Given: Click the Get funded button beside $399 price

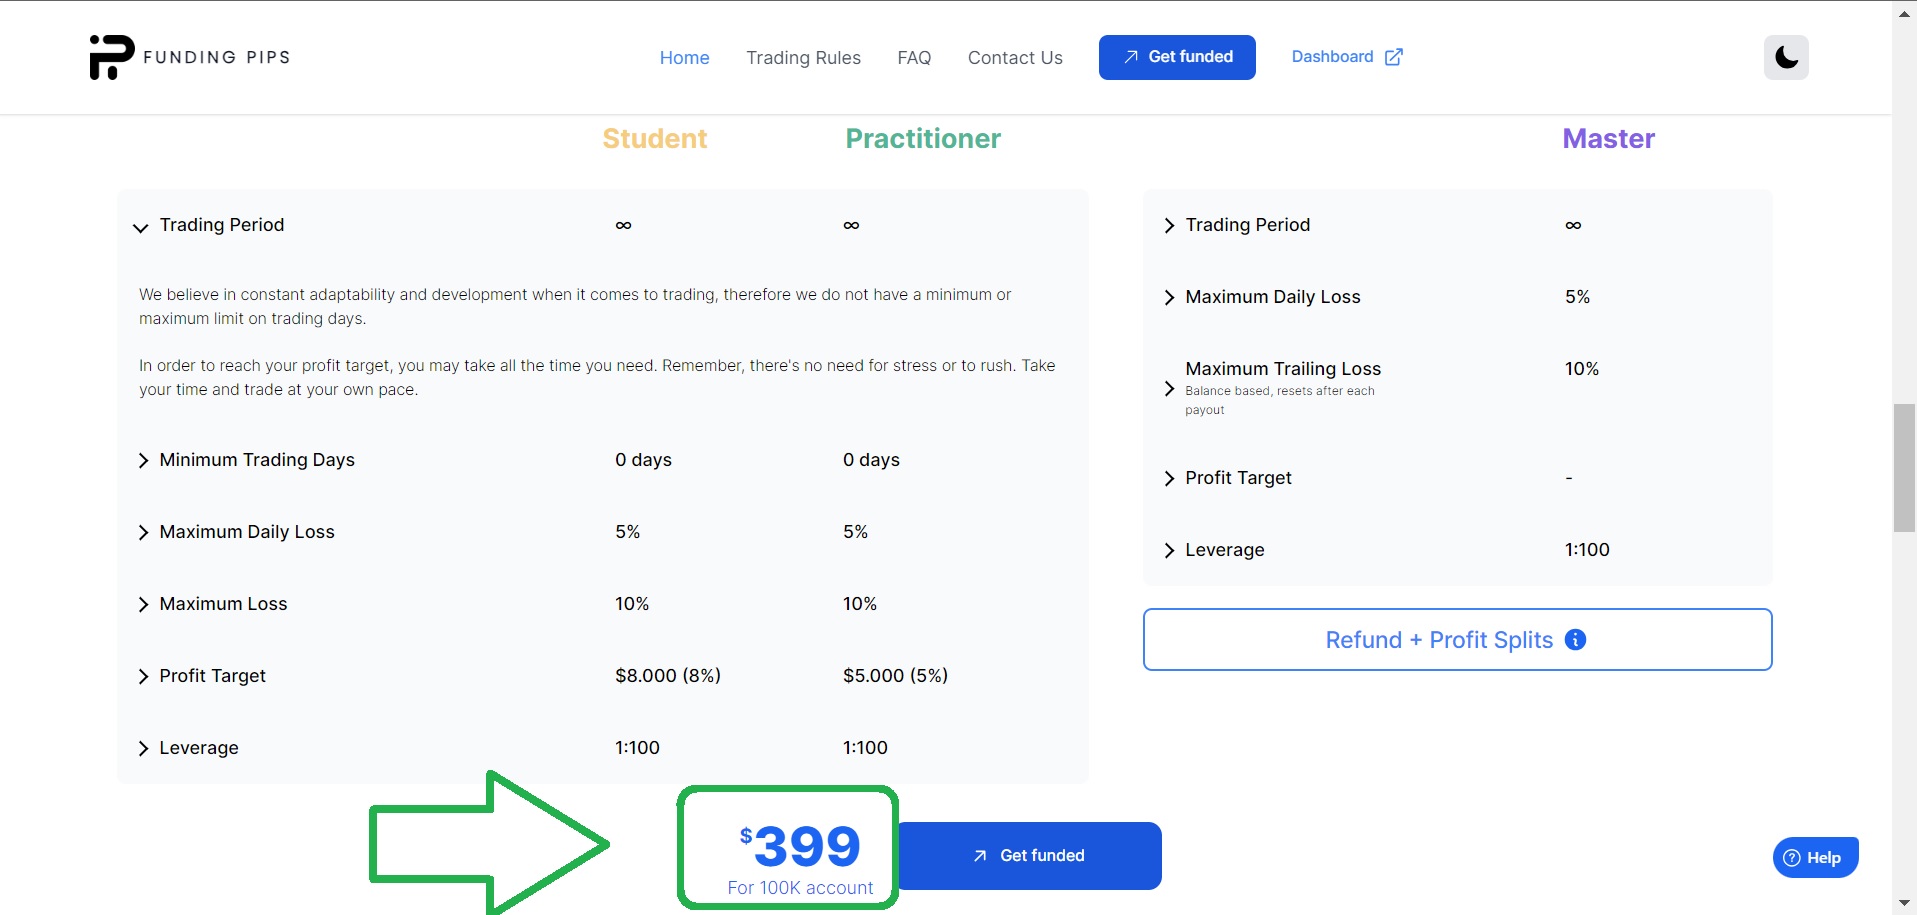Looking at the screenshot, I should coord(1030,856).
